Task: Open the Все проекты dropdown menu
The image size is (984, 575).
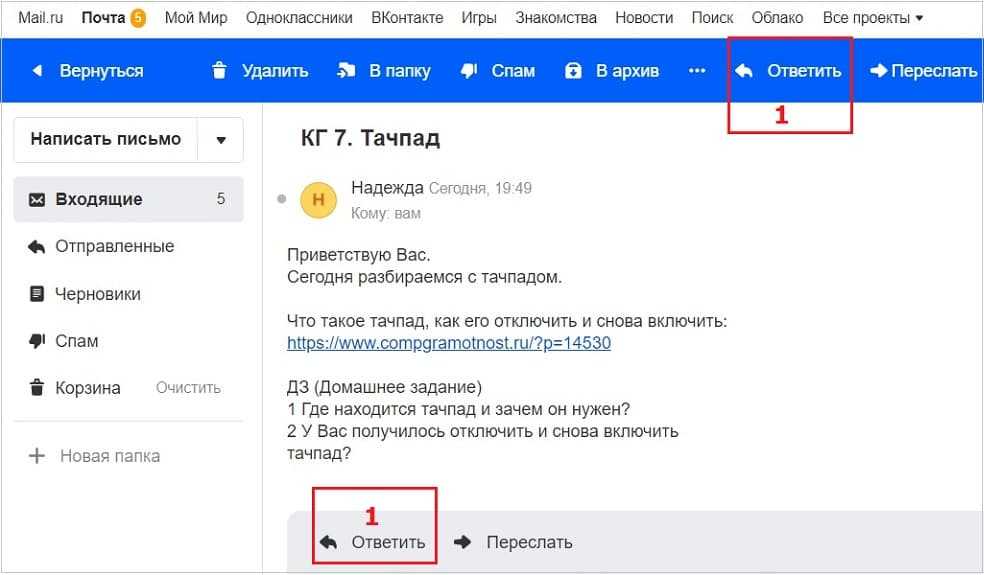Action: [872, 18]
